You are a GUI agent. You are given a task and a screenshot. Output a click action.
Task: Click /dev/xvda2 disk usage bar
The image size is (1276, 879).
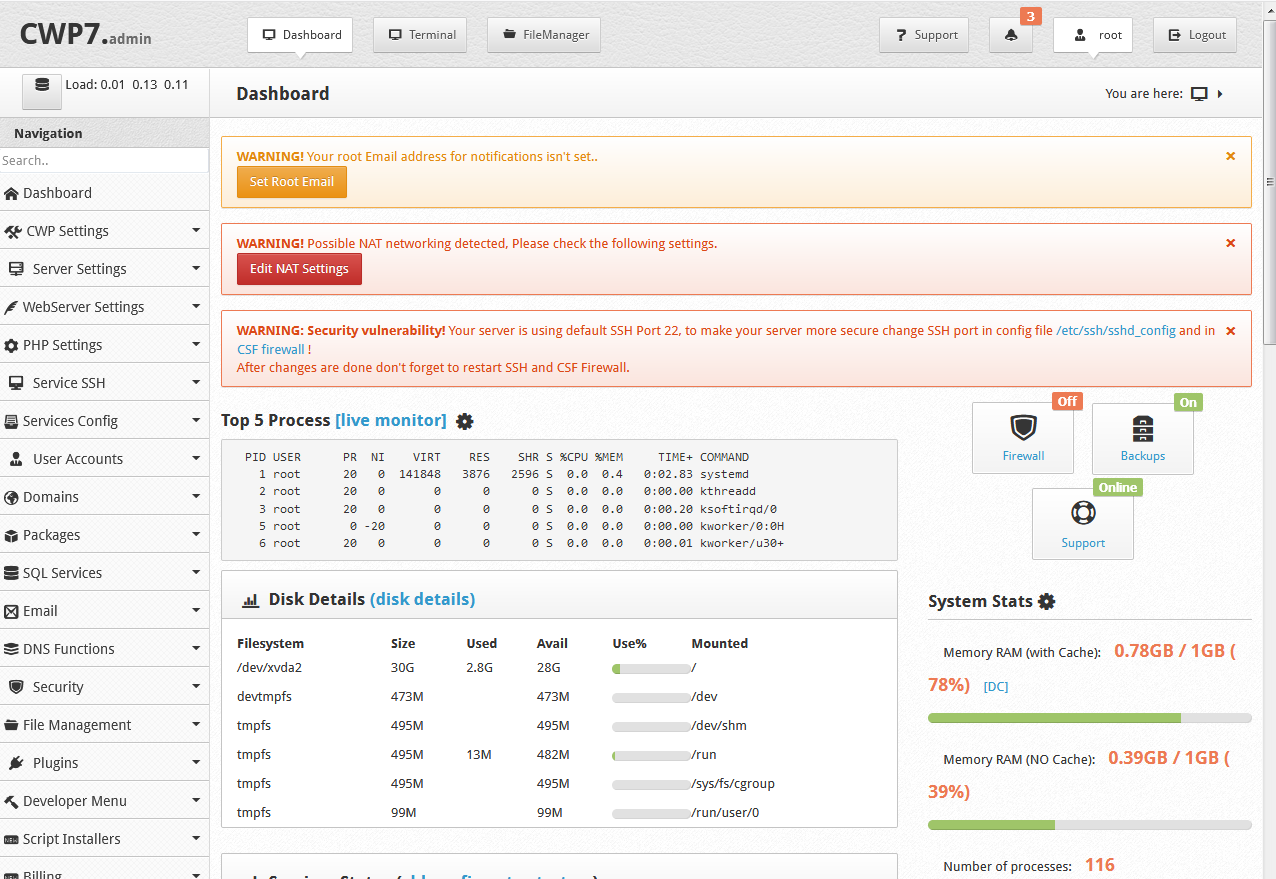(651, 668)
